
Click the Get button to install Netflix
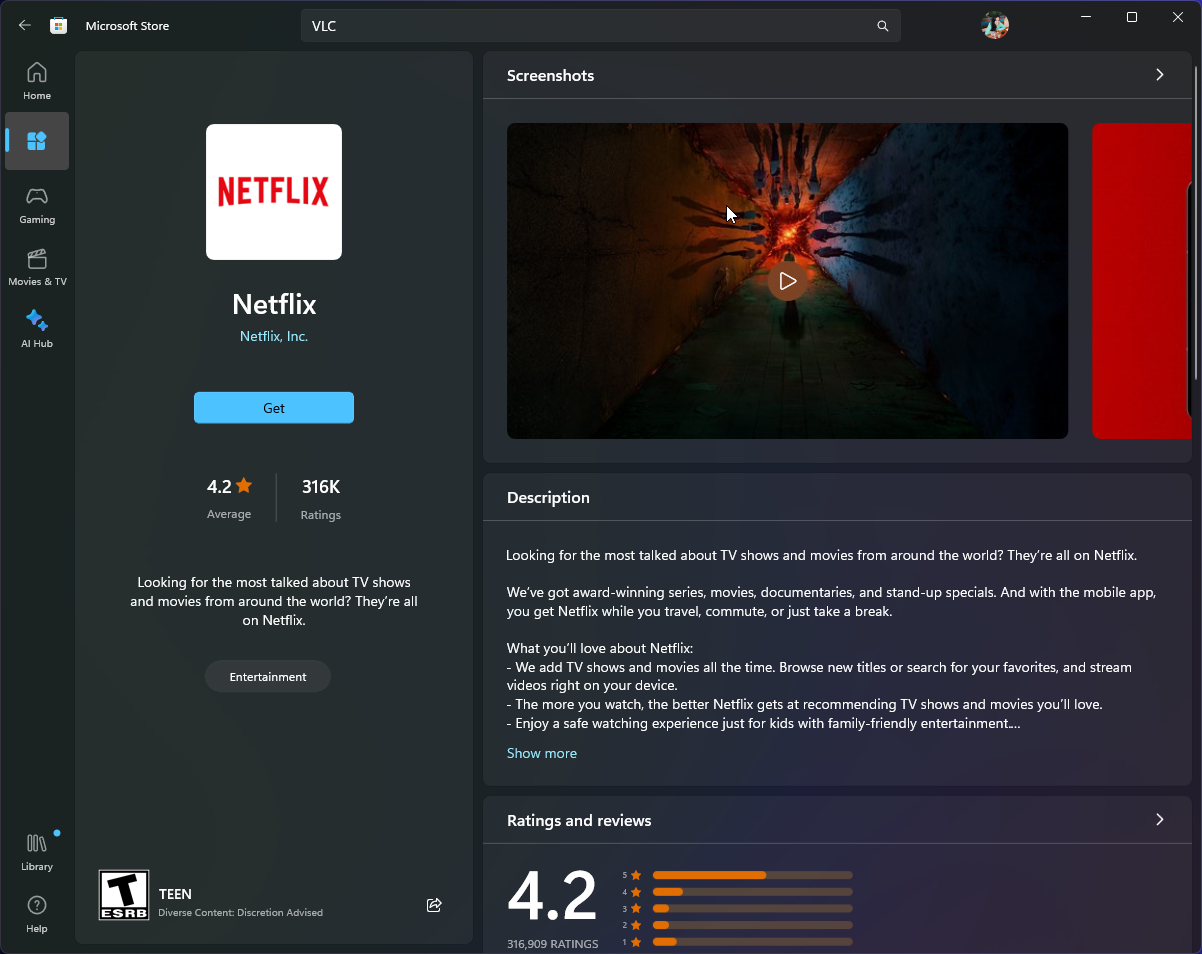(x=274, y=408)
